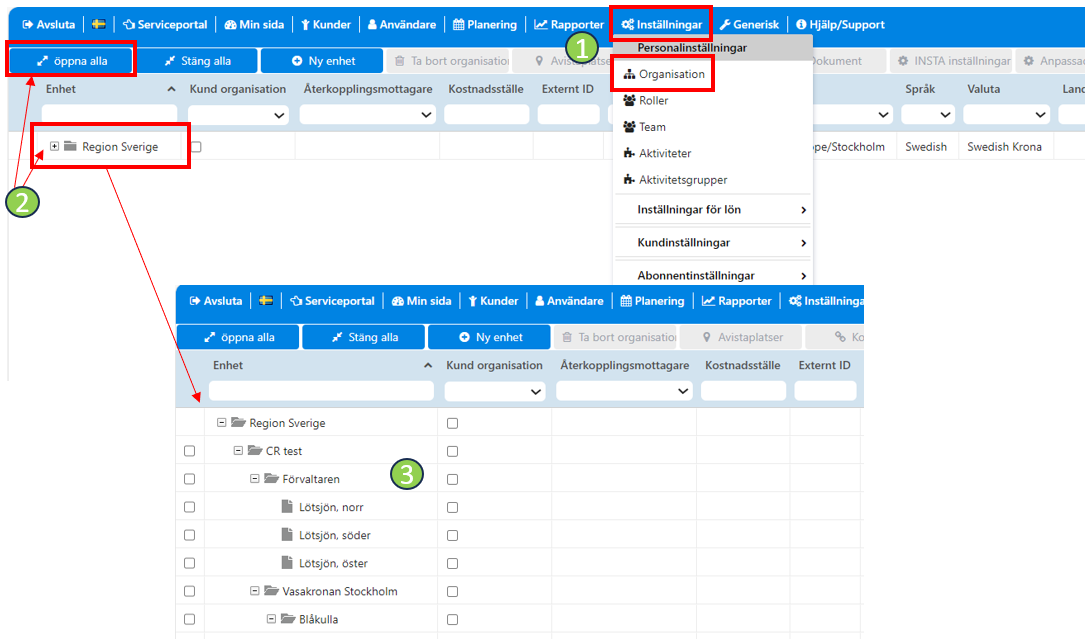
Task: Click the Lötsjön, söder document icon
Action: [287, 534]
